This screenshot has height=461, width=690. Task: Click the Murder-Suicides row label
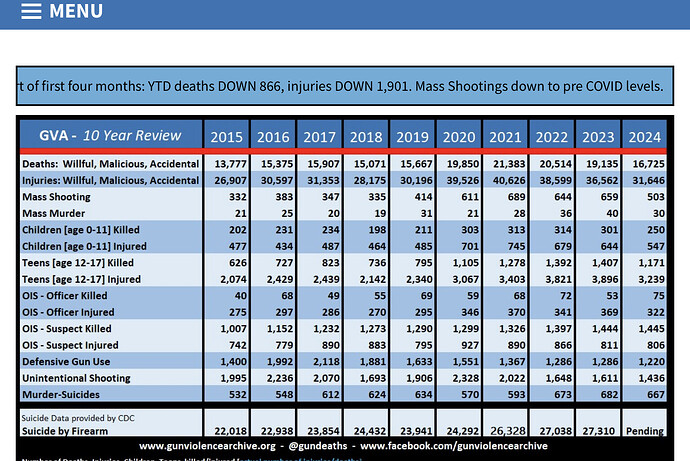pos(61,395)
